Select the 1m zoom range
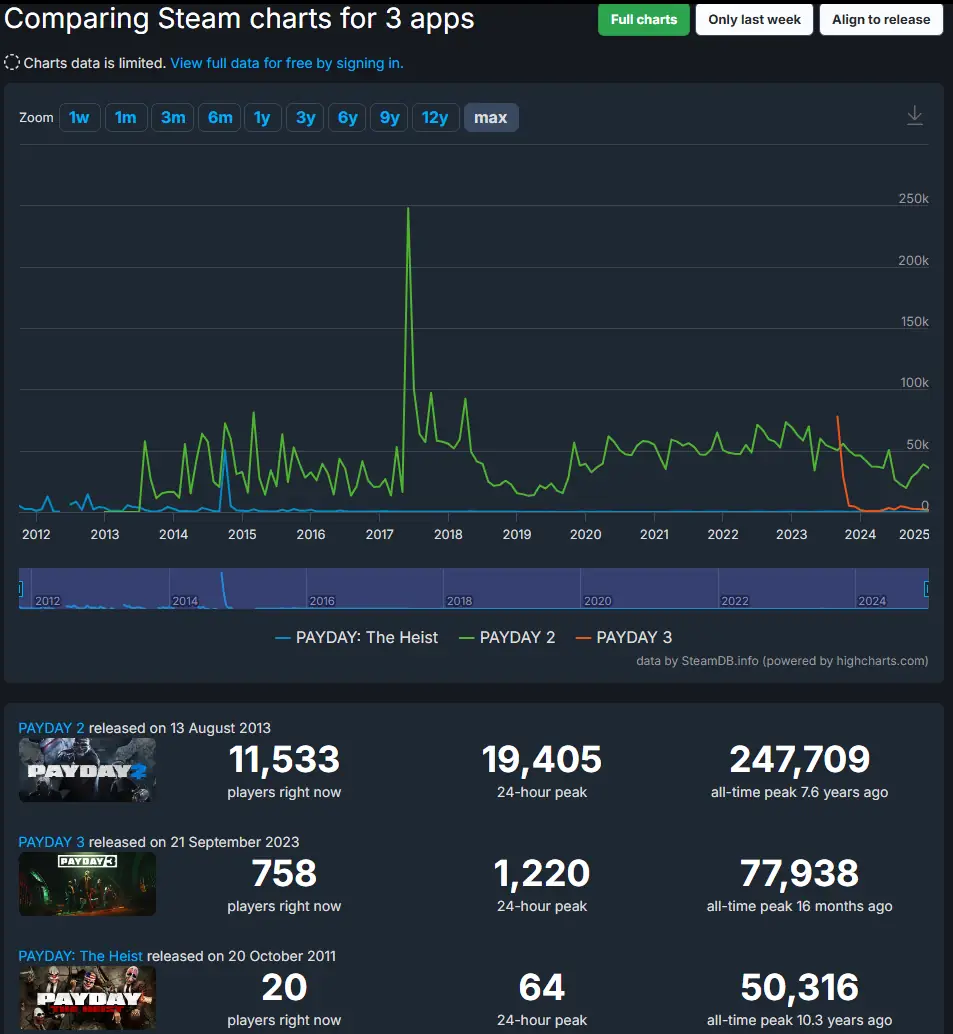 click(125, 117)
